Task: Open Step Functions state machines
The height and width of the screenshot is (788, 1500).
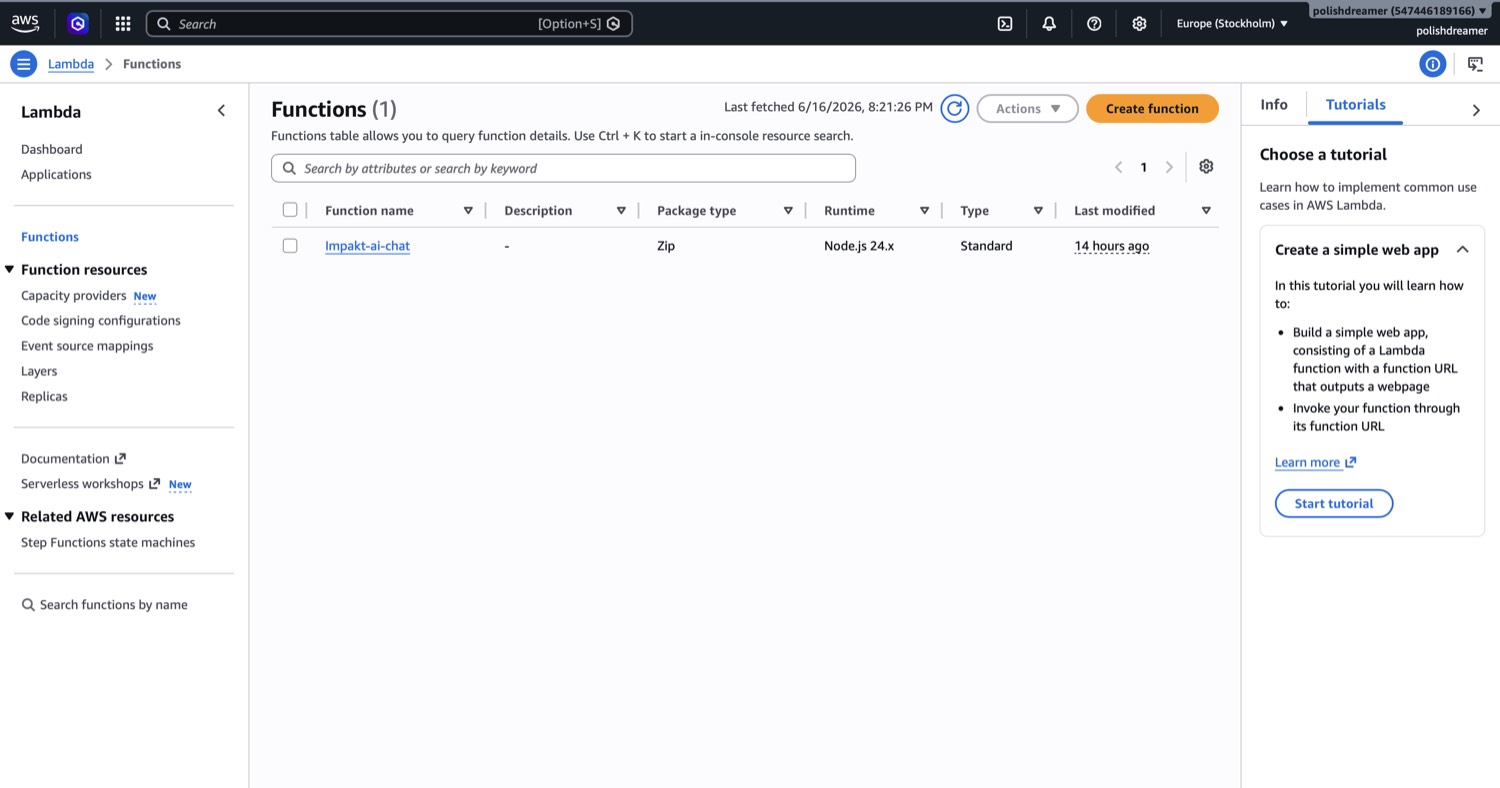Action: point(108,543)
